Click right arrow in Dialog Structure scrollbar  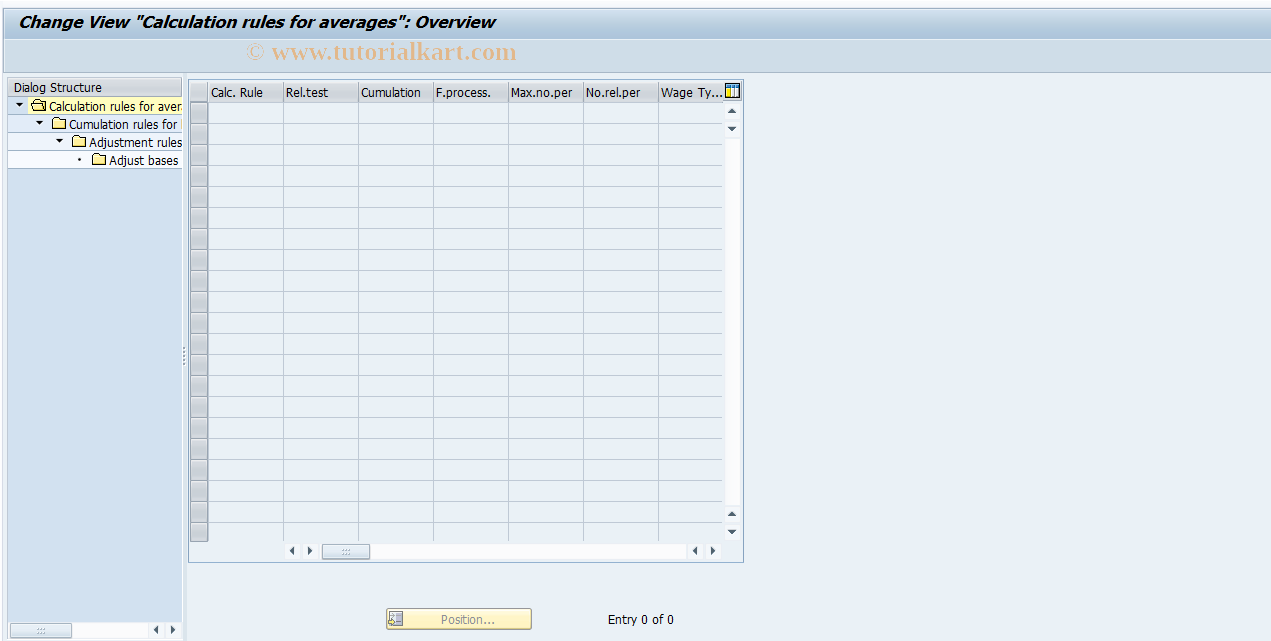172,630
